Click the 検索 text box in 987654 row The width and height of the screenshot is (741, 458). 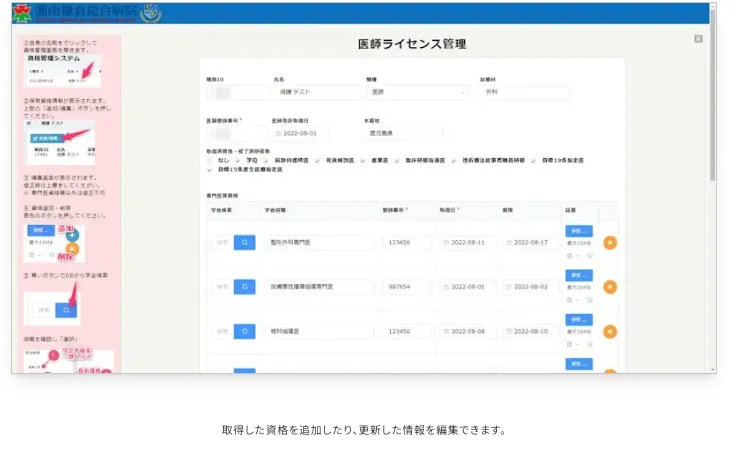point(223,287)
